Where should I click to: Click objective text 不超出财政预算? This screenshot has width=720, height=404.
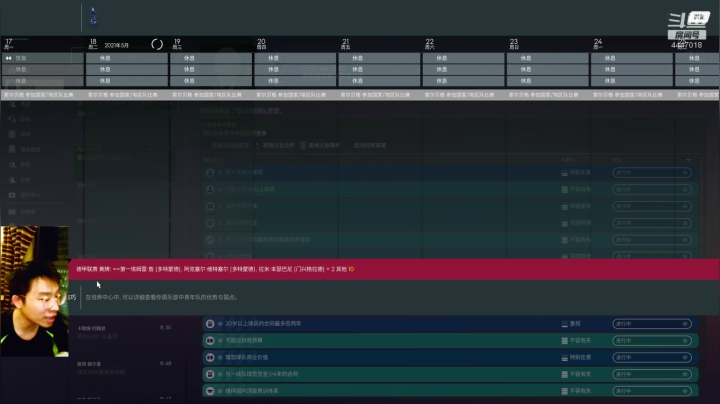click(x=244, y=341)
